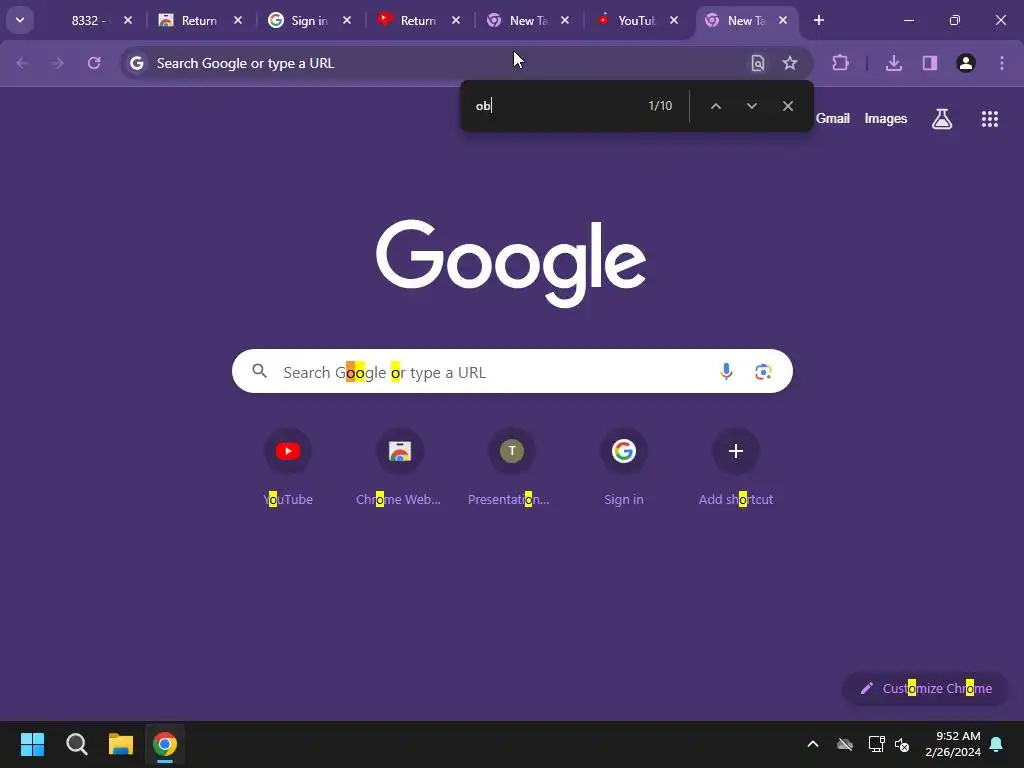Click Customize Chrome button
This screenshot has height=768, width=1024.
click(925, 688)
